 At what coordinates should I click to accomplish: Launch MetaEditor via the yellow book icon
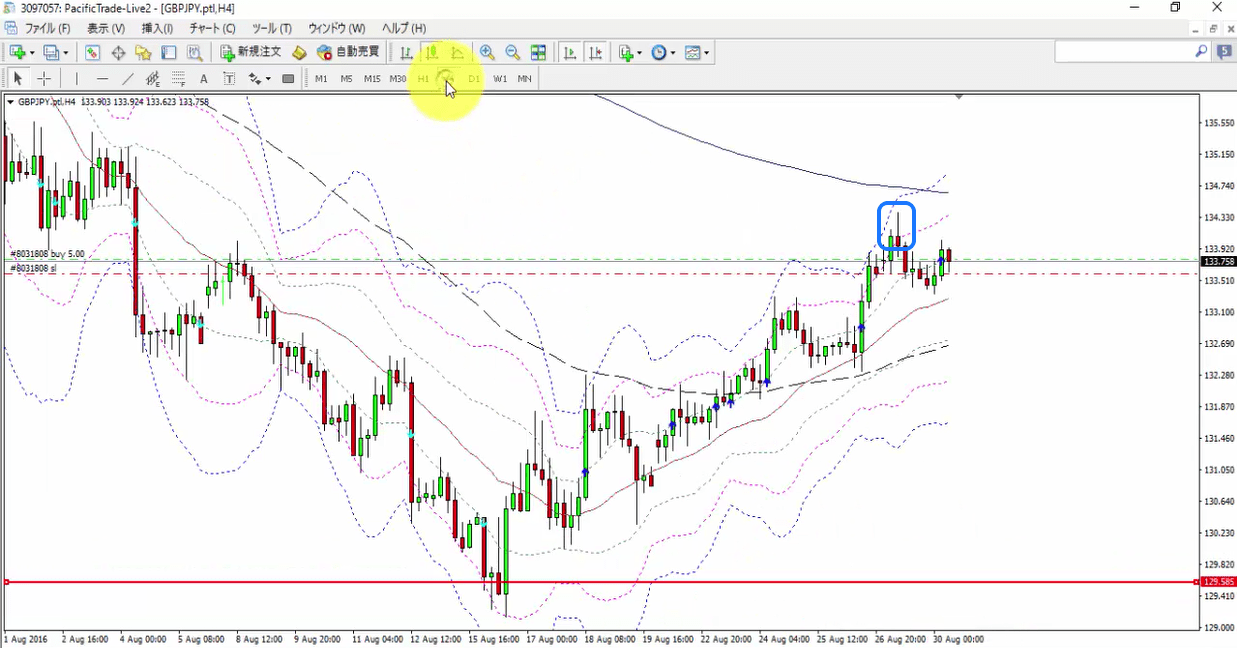[x=299, y=52]
